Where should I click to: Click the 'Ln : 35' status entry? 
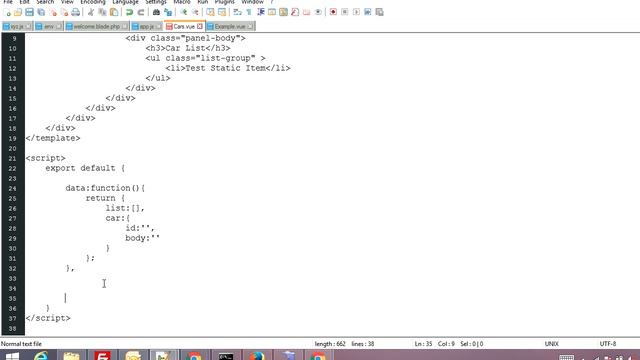pos(423,344)
